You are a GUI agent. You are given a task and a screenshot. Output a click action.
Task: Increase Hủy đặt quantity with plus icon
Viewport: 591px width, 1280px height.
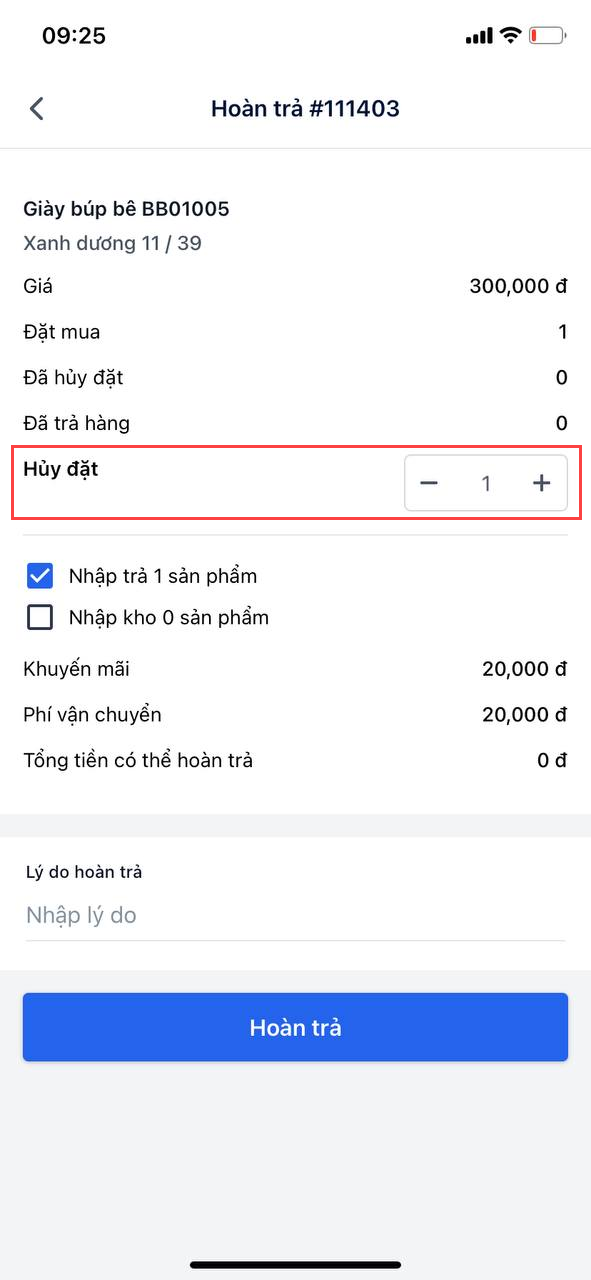coord(541,483)
